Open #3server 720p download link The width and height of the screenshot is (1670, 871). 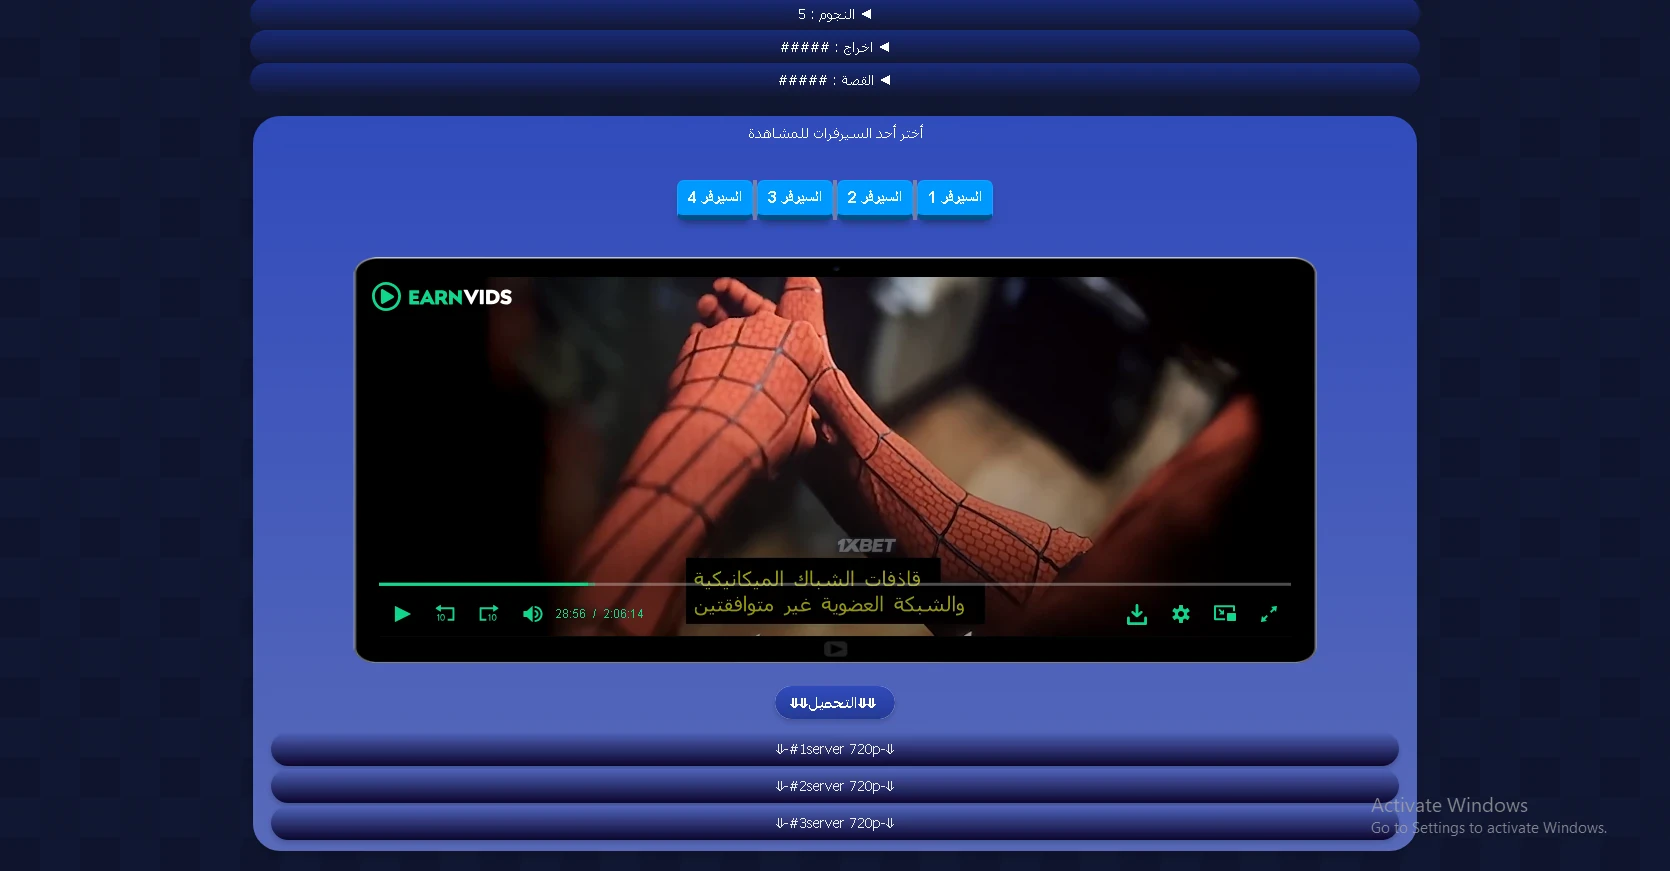point(835,823)
